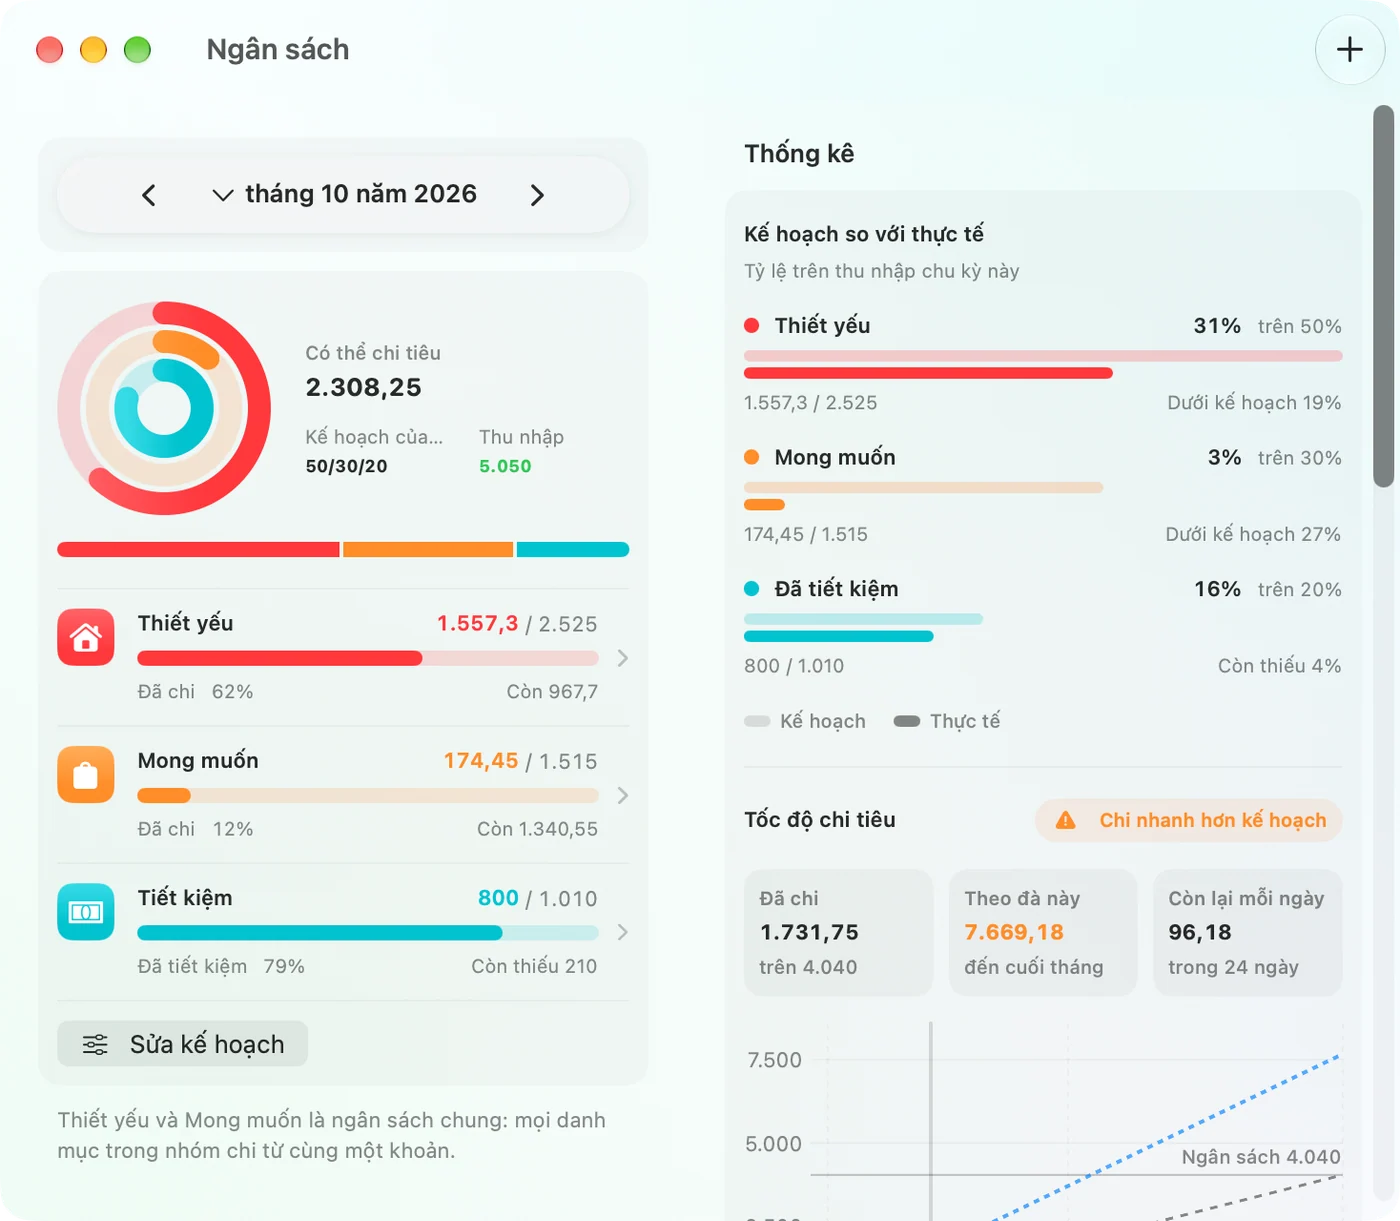1400x1221 pixels.
Task: Click the Thống kê heading
Action: [799, 153]
